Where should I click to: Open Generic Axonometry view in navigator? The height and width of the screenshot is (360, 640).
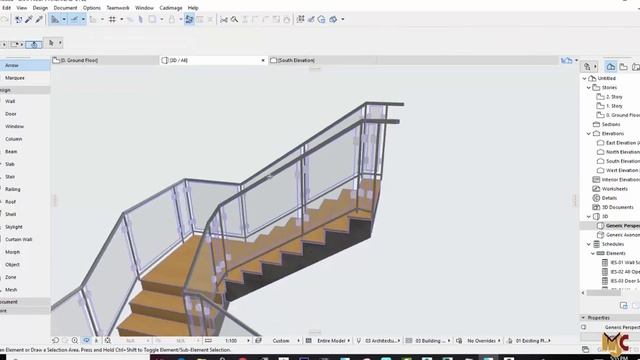pyautogui.click(x=623, y=235)
